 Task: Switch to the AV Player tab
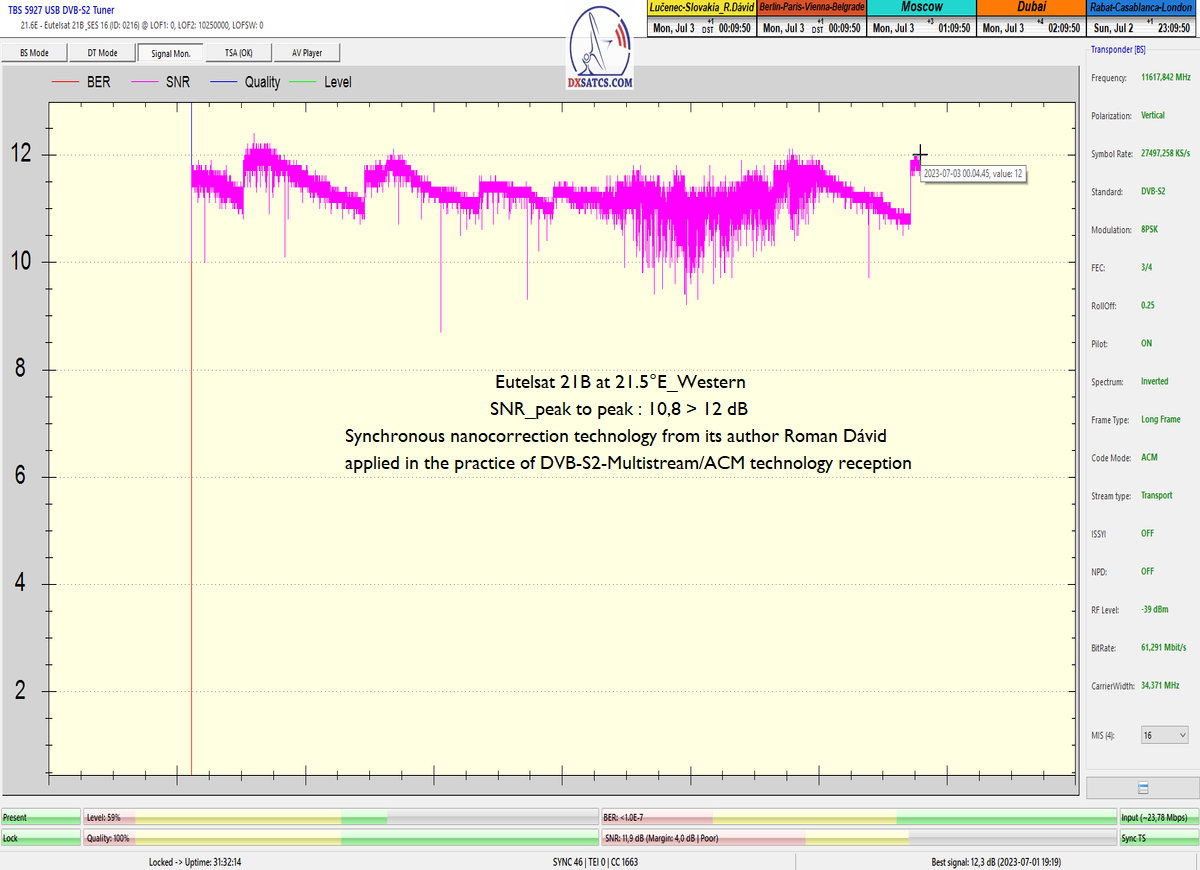click(x=306, y=53)
